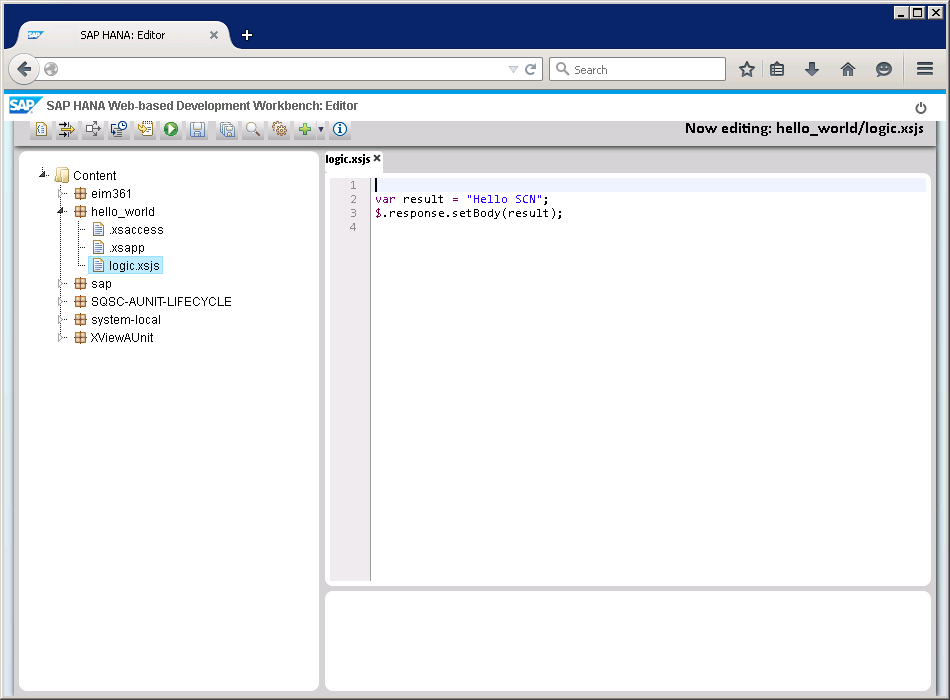Click the green plus icon to create content
The width and height of the screenshot is (950, 700).
click(x=305, y=129)
